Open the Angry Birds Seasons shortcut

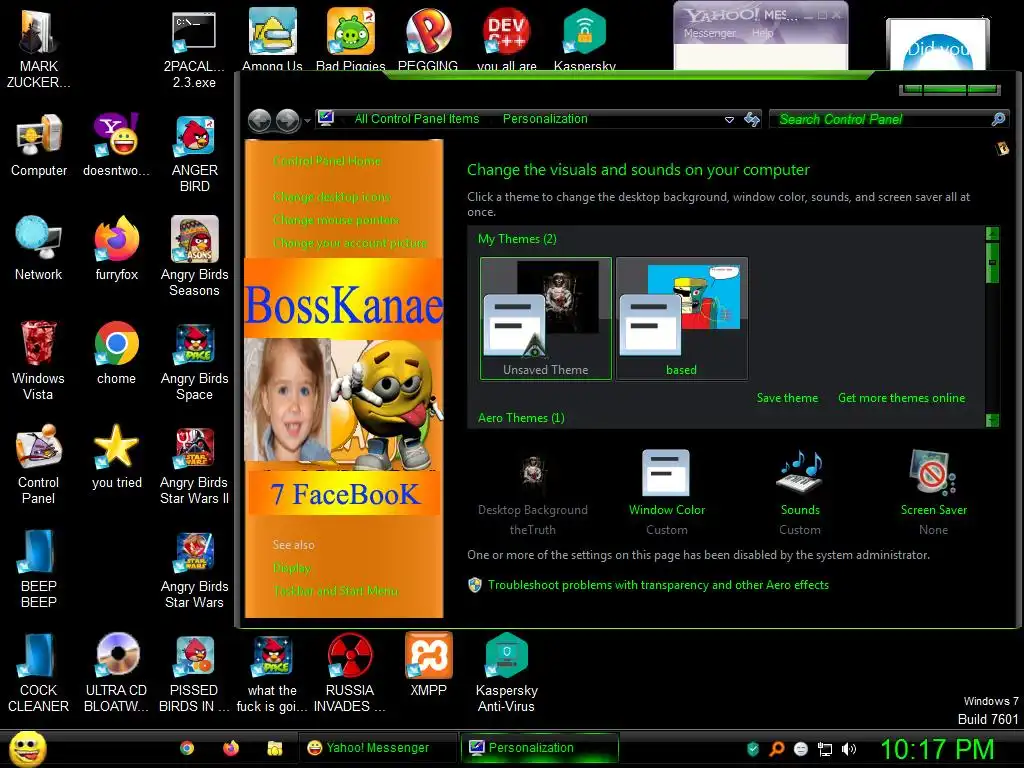(195, 256)
